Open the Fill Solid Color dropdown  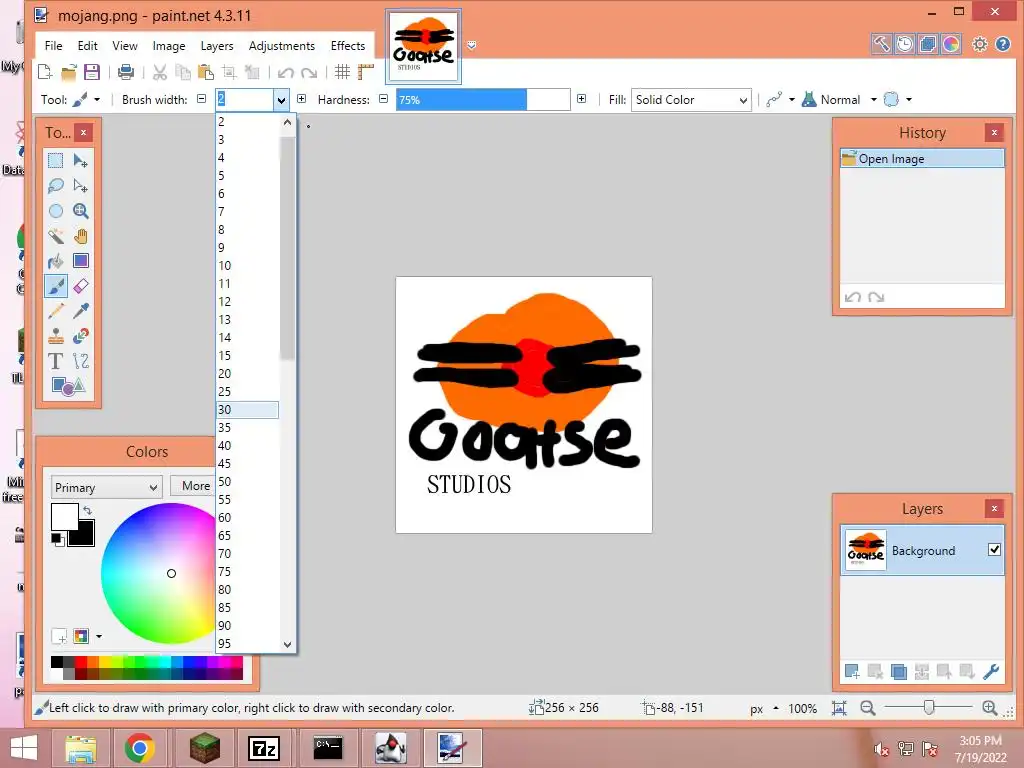(691, 99)
